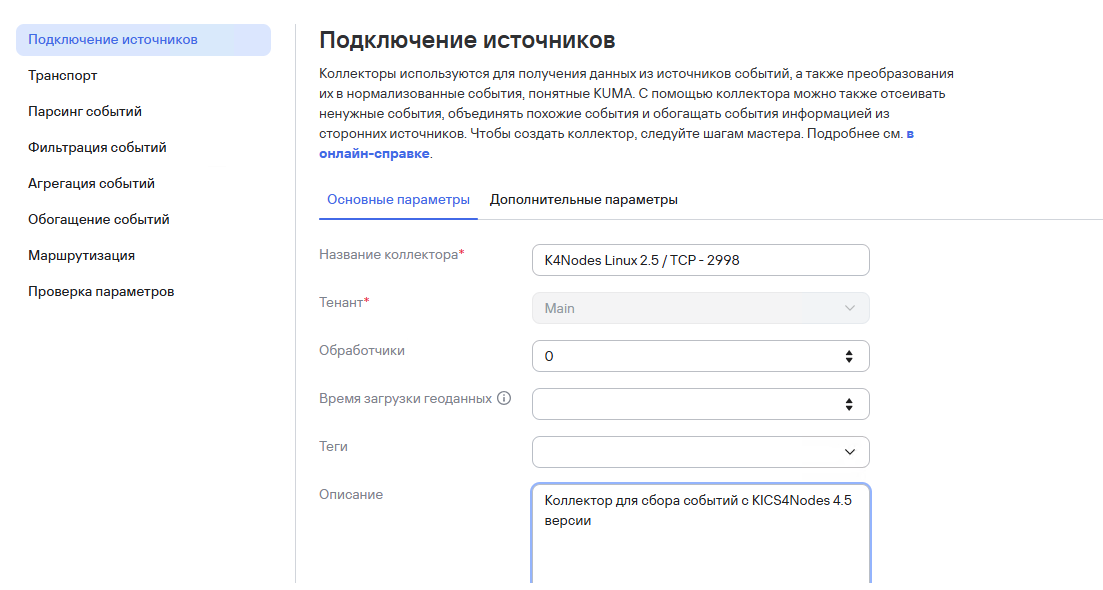The height and width of the screenshot is (590, 1103).
Task: Select Подключение источников in the sidebar
Action: (144, 40)
